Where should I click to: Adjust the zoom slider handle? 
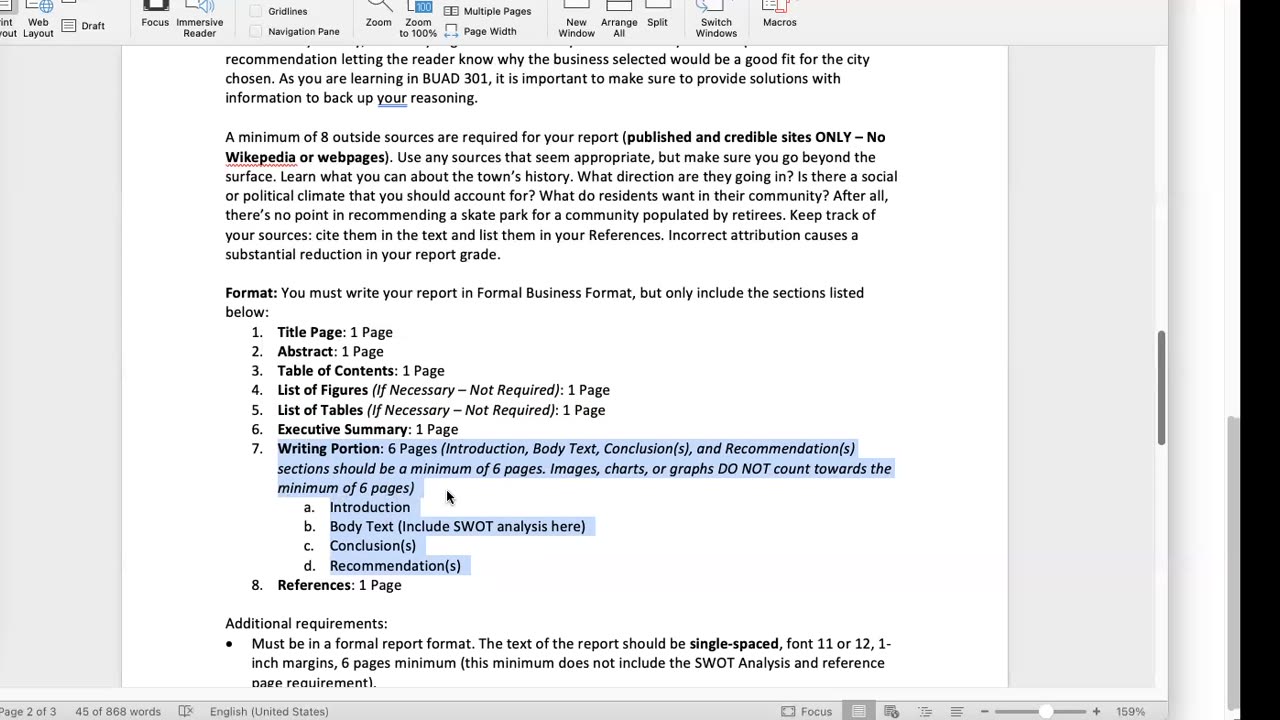[x=1046, y=711]
